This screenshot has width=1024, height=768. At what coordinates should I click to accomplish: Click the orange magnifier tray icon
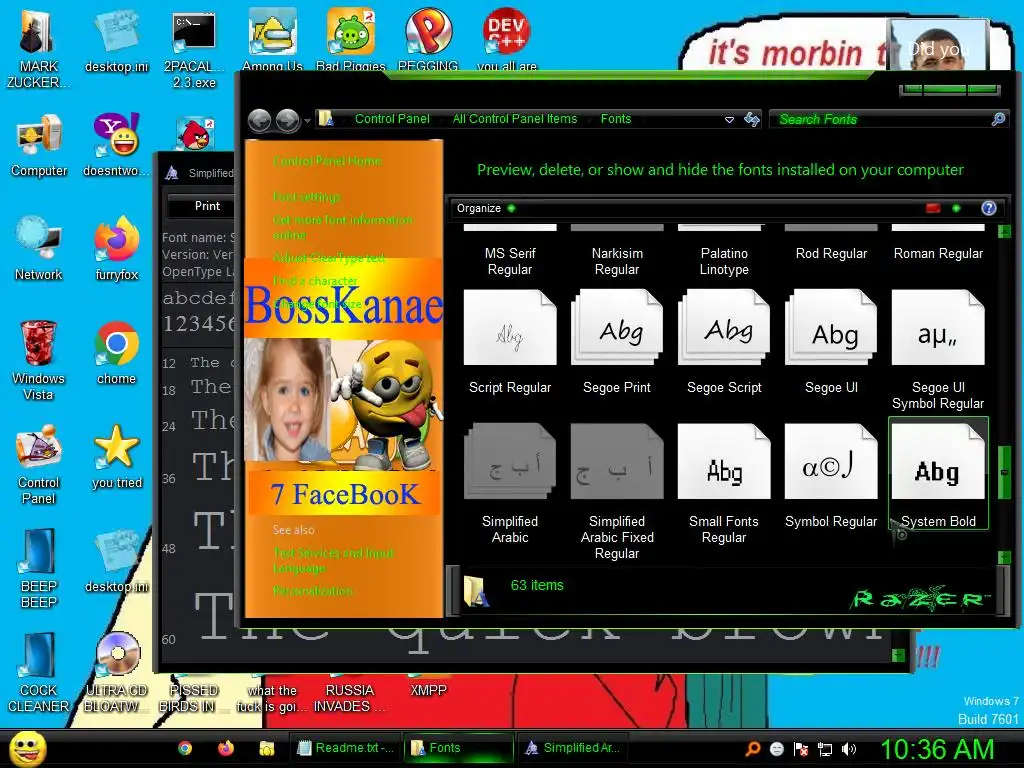coord(753,748)
